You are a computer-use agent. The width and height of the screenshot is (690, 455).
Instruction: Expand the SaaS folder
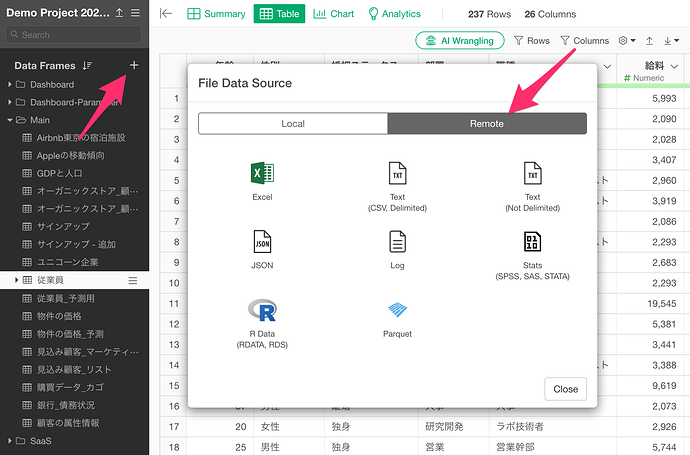point(10,440)
